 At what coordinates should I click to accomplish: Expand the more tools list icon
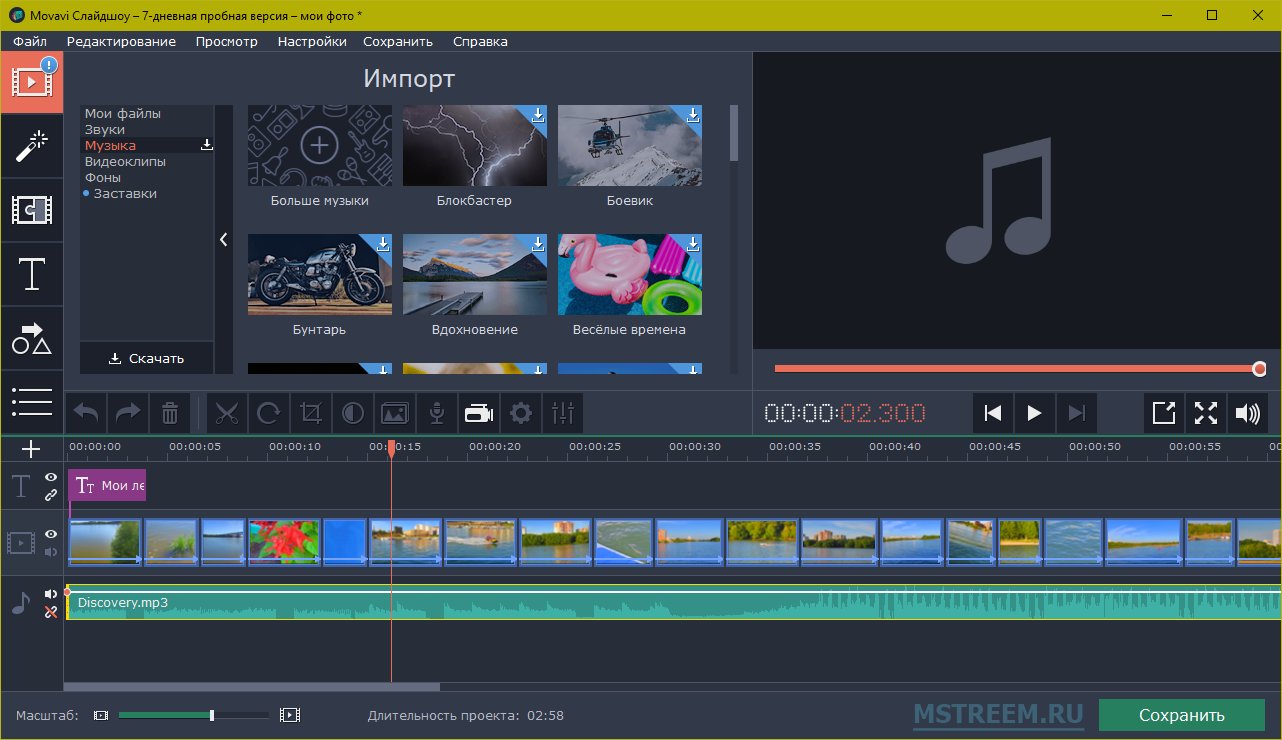[x=32, y=401]
